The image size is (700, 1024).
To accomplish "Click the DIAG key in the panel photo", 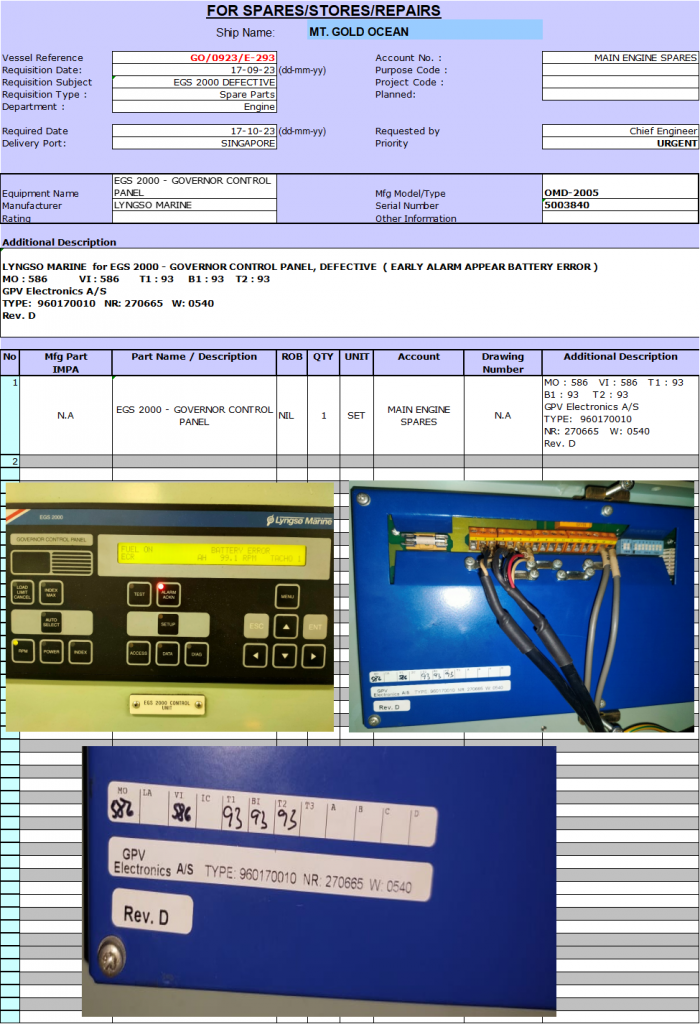I will [x=196, y=653].
